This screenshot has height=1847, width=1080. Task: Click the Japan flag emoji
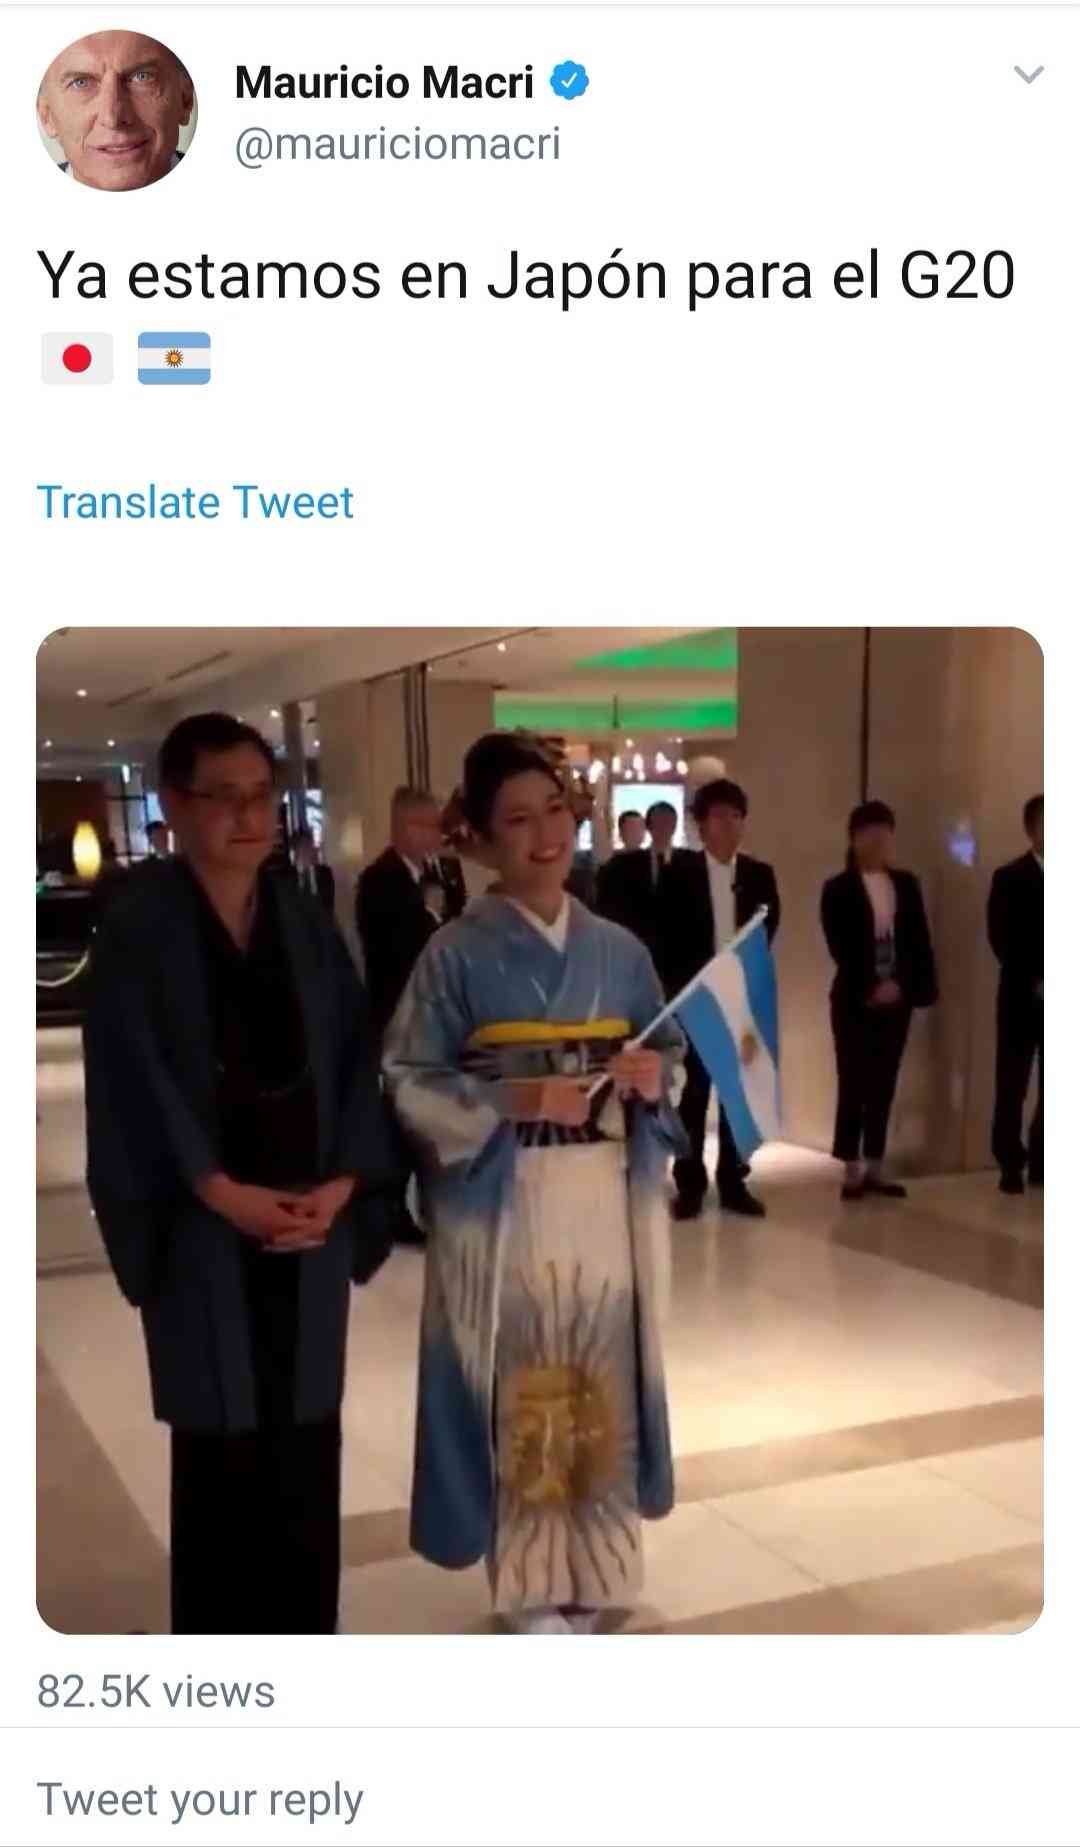[77, 358]
